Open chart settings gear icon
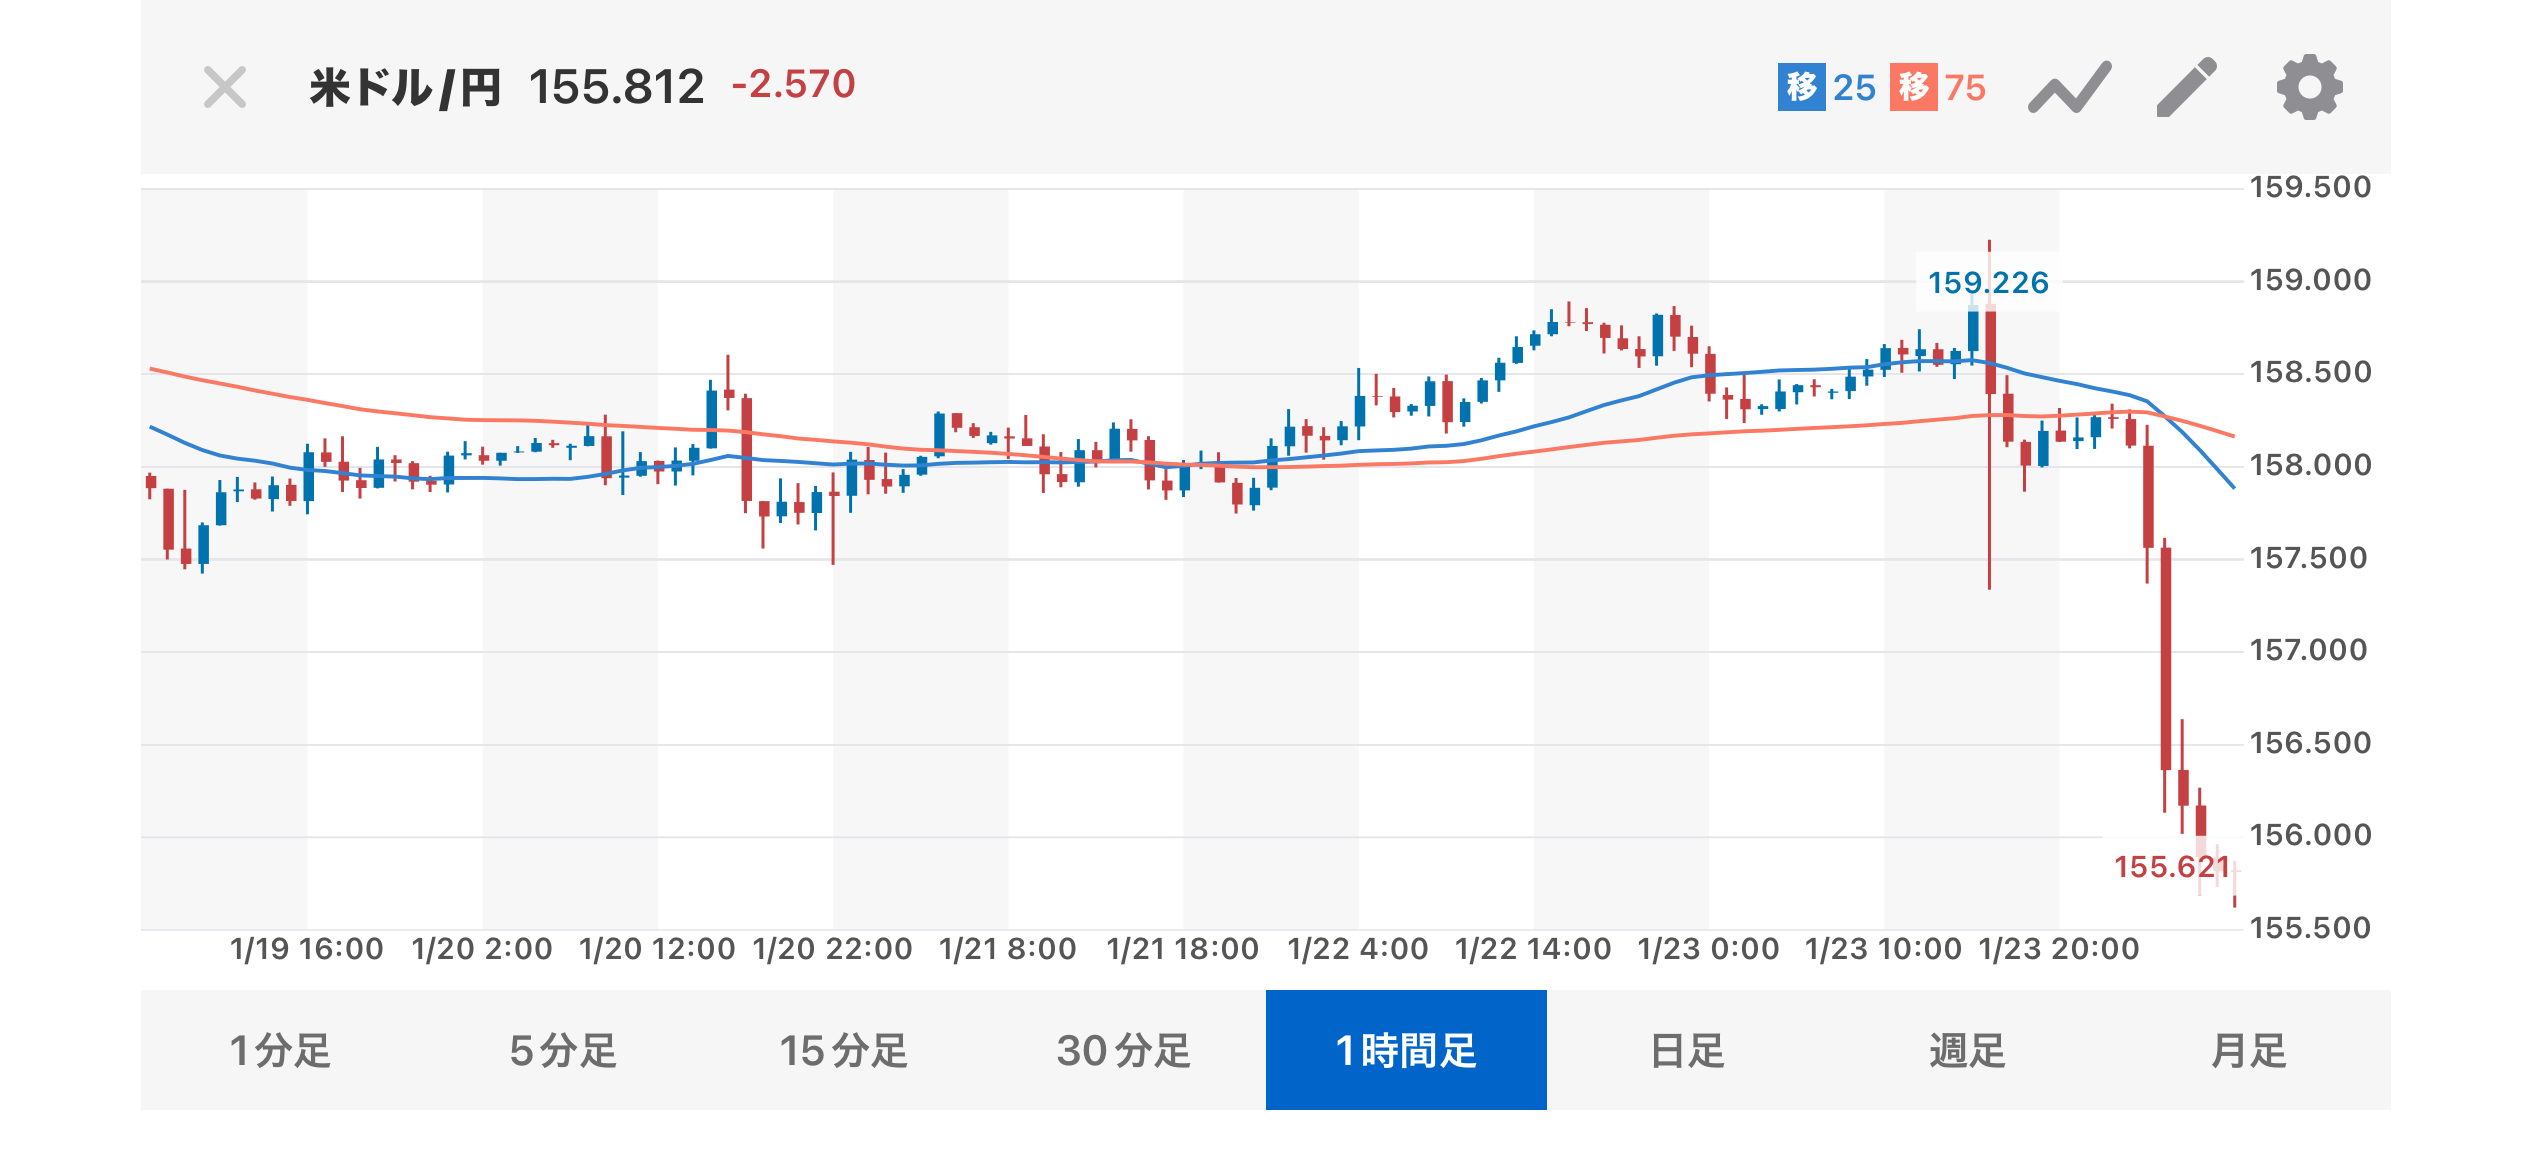Screen dimensions: 2532x1170 [x=2309, y=88]
